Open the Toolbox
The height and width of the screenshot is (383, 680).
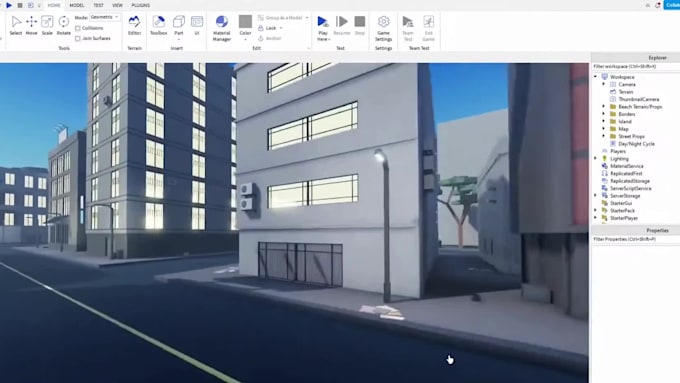(159, 25)
